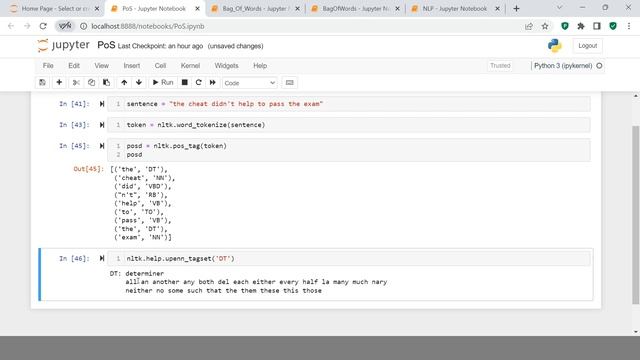The width and height of the screenshot is (640, 360).
Task: Insert a cell below with plus icon
Action: [59, 82]
